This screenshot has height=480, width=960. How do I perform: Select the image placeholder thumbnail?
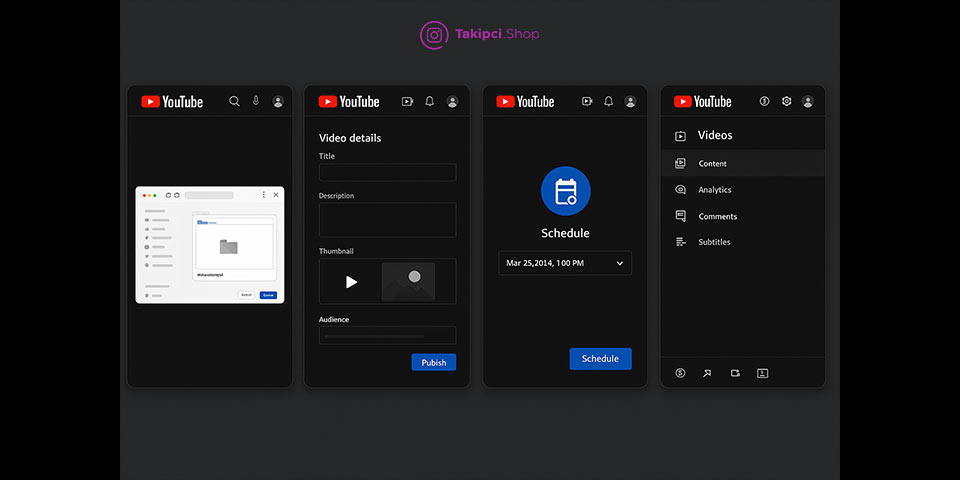(x=408, y=282)
